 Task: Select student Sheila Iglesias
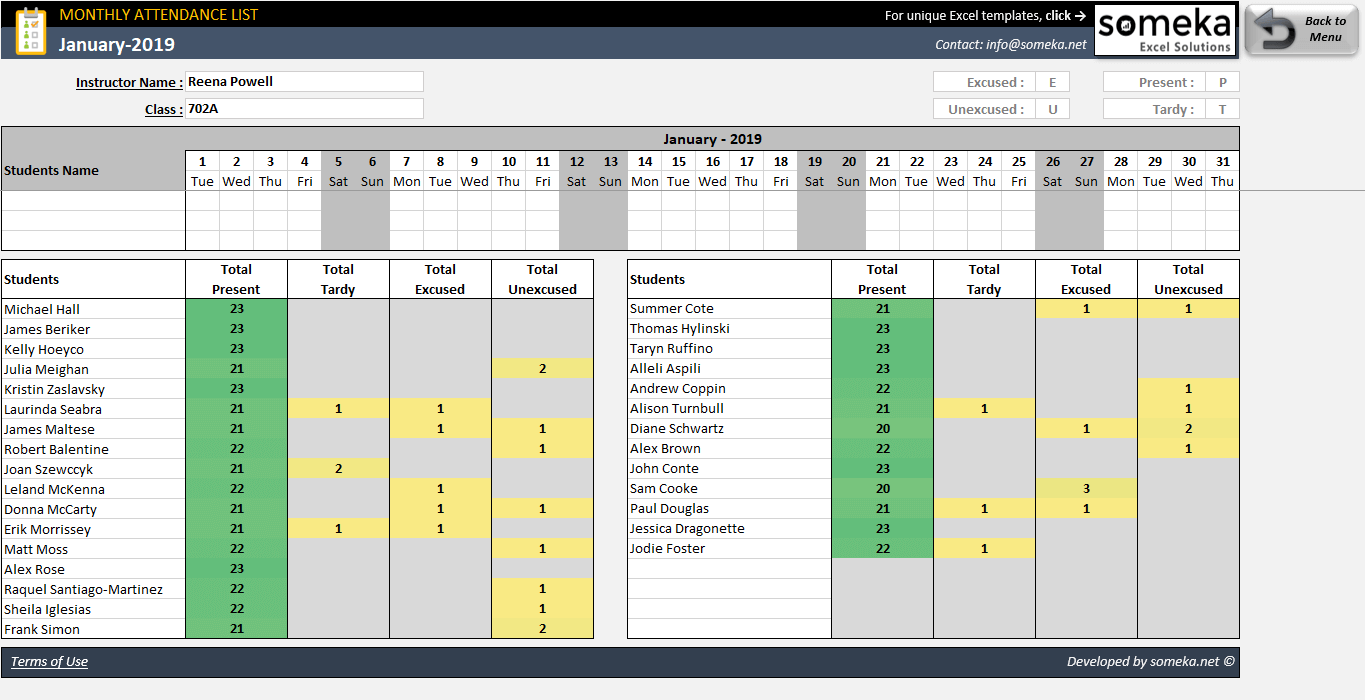pos(93,609)
